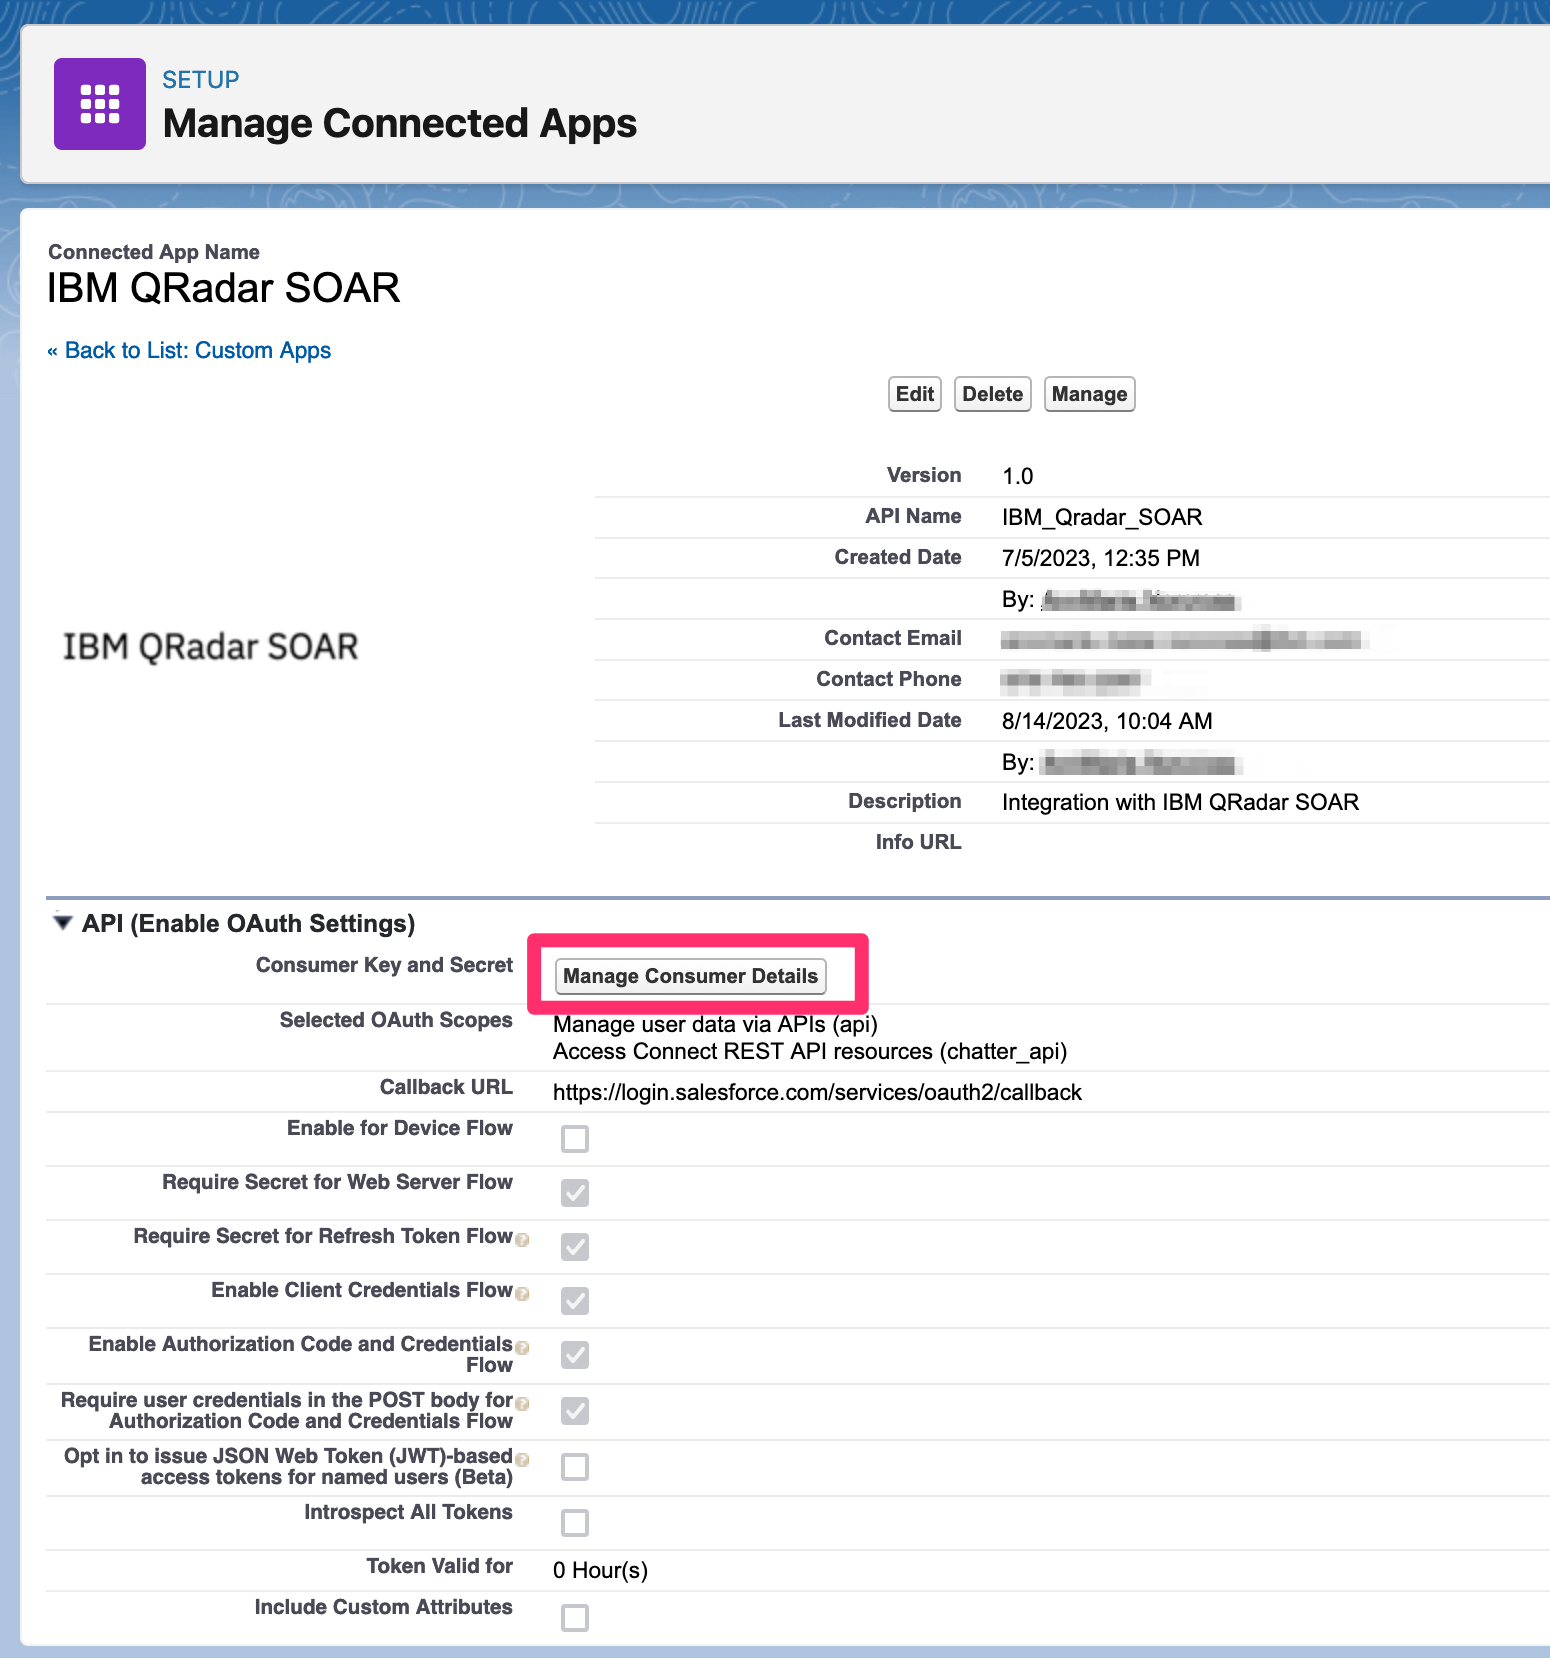
Task: Click the Manage Connected Apps heading
Action: [x=400, y=124]
